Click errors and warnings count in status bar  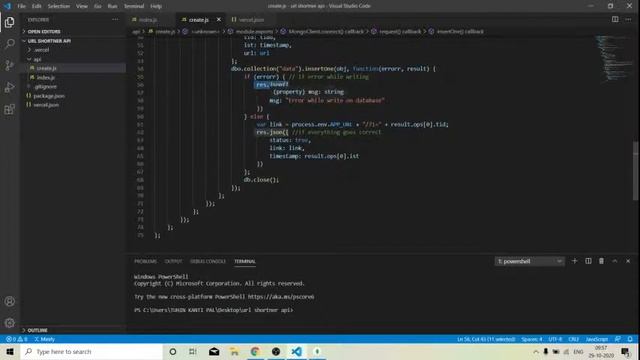(x=16, y=339)
